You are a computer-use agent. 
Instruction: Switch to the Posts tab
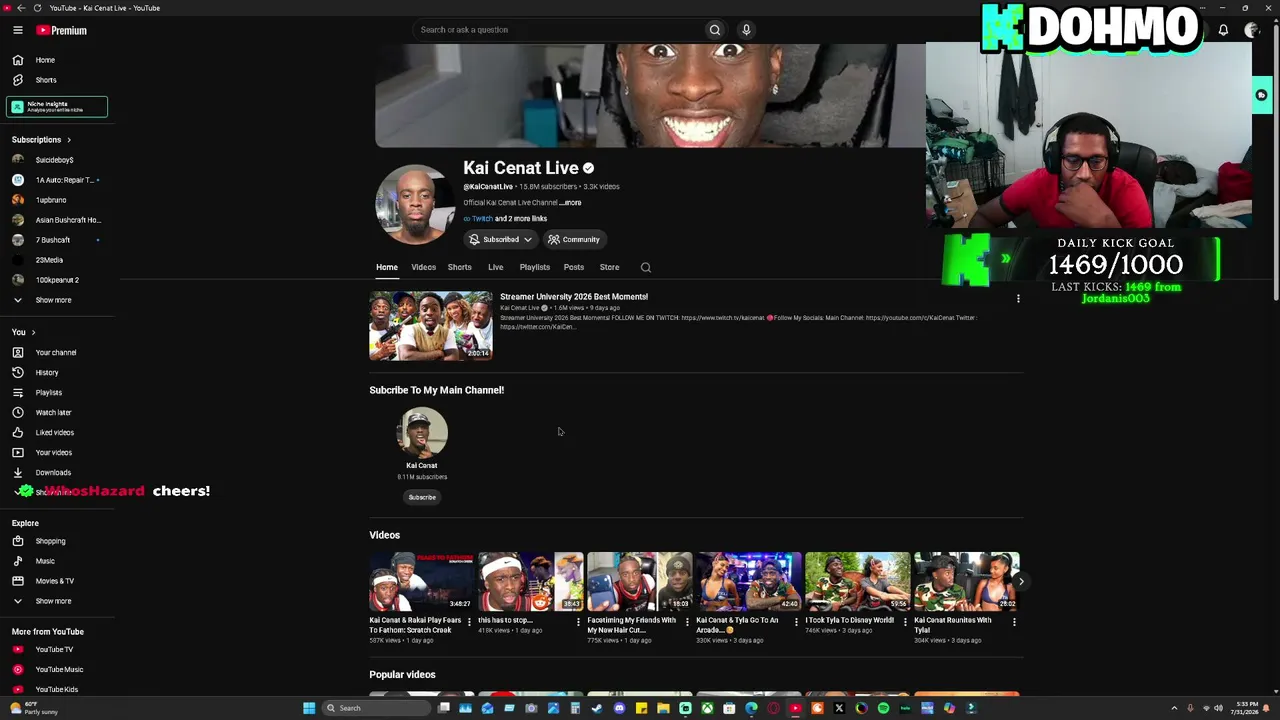point(574,268)
